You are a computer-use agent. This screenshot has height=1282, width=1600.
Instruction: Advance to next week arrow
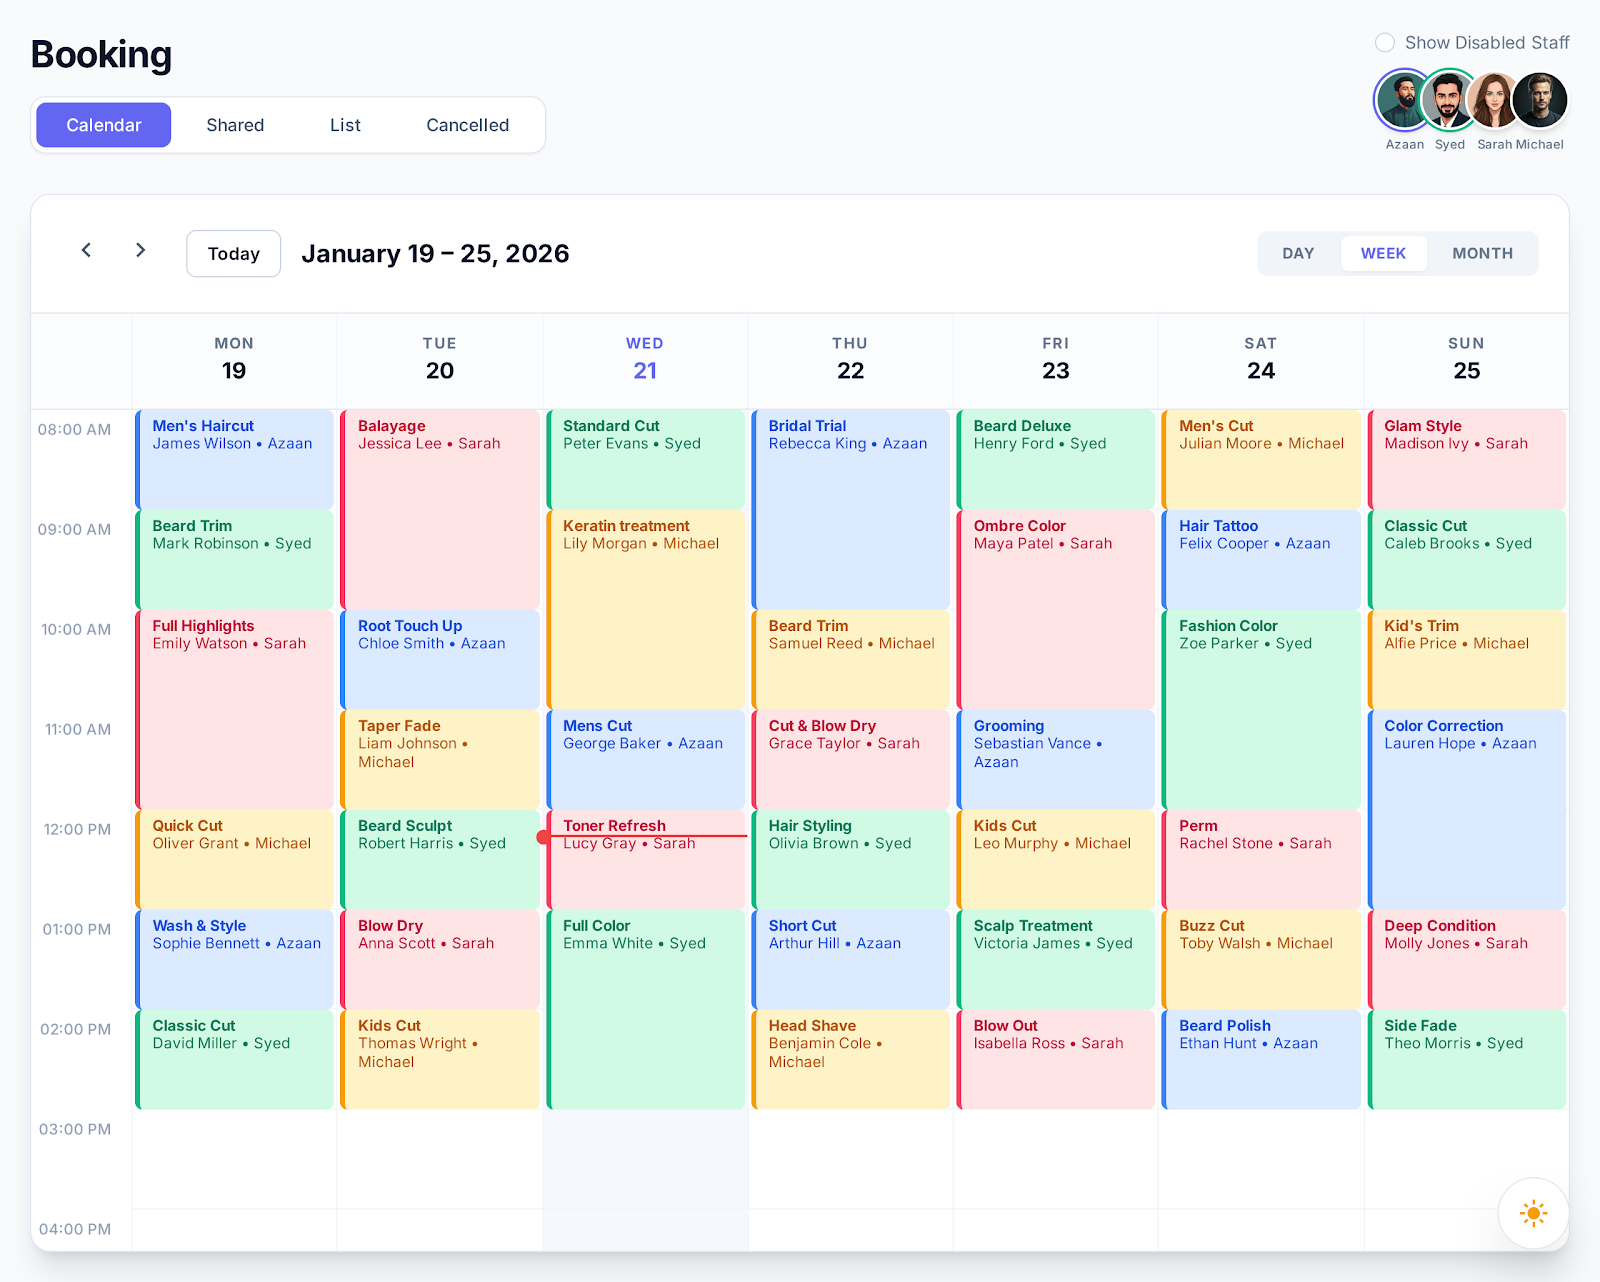point(141,250)
